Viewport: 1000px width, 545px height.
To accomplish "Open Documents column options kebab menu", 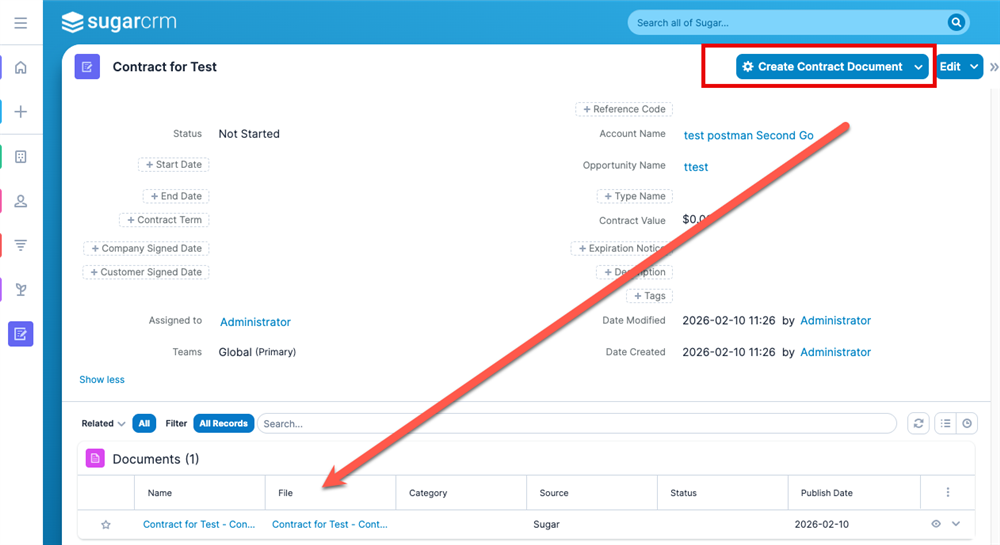I will [x=947, y=492].
